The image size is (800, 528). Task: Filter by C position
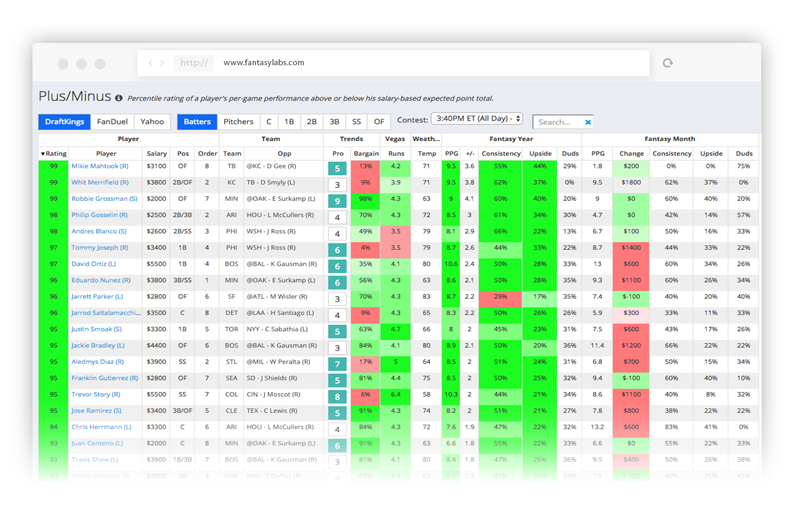269,121
